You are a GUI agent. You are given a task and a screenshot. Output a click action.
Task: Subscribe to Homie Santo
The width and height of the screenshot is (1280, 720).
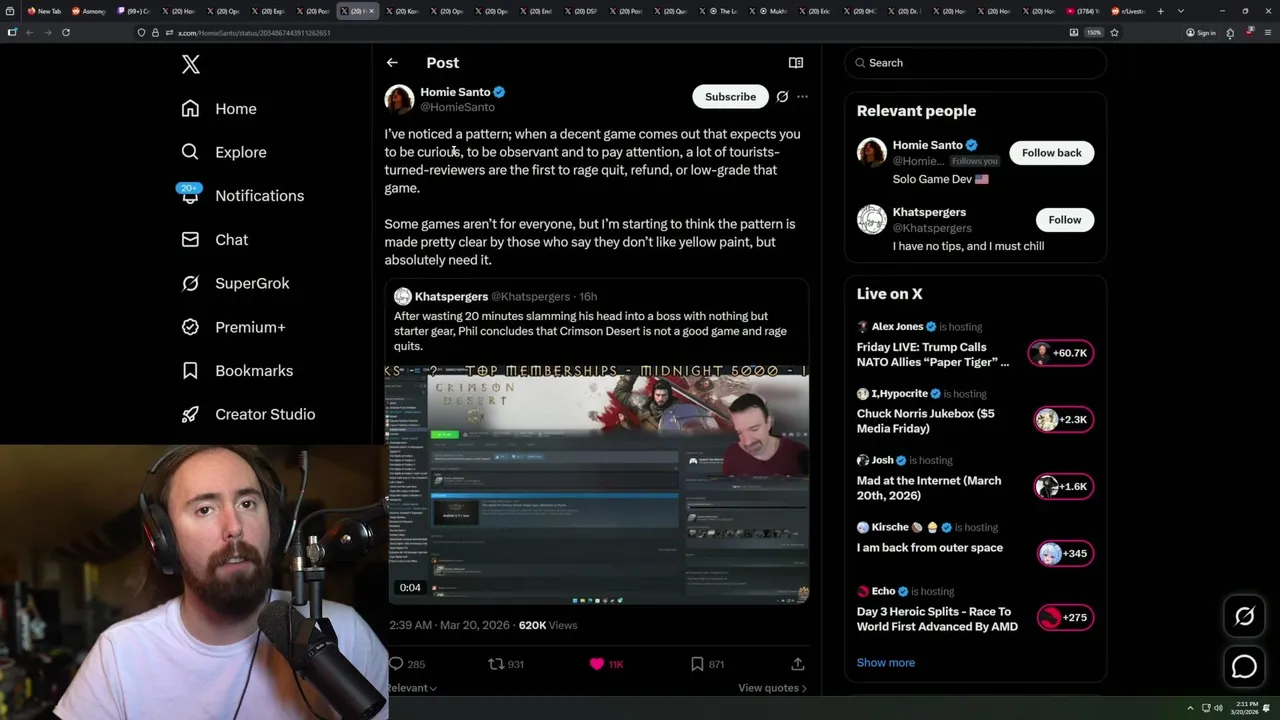pyautogui.click(x=730, y=97)
